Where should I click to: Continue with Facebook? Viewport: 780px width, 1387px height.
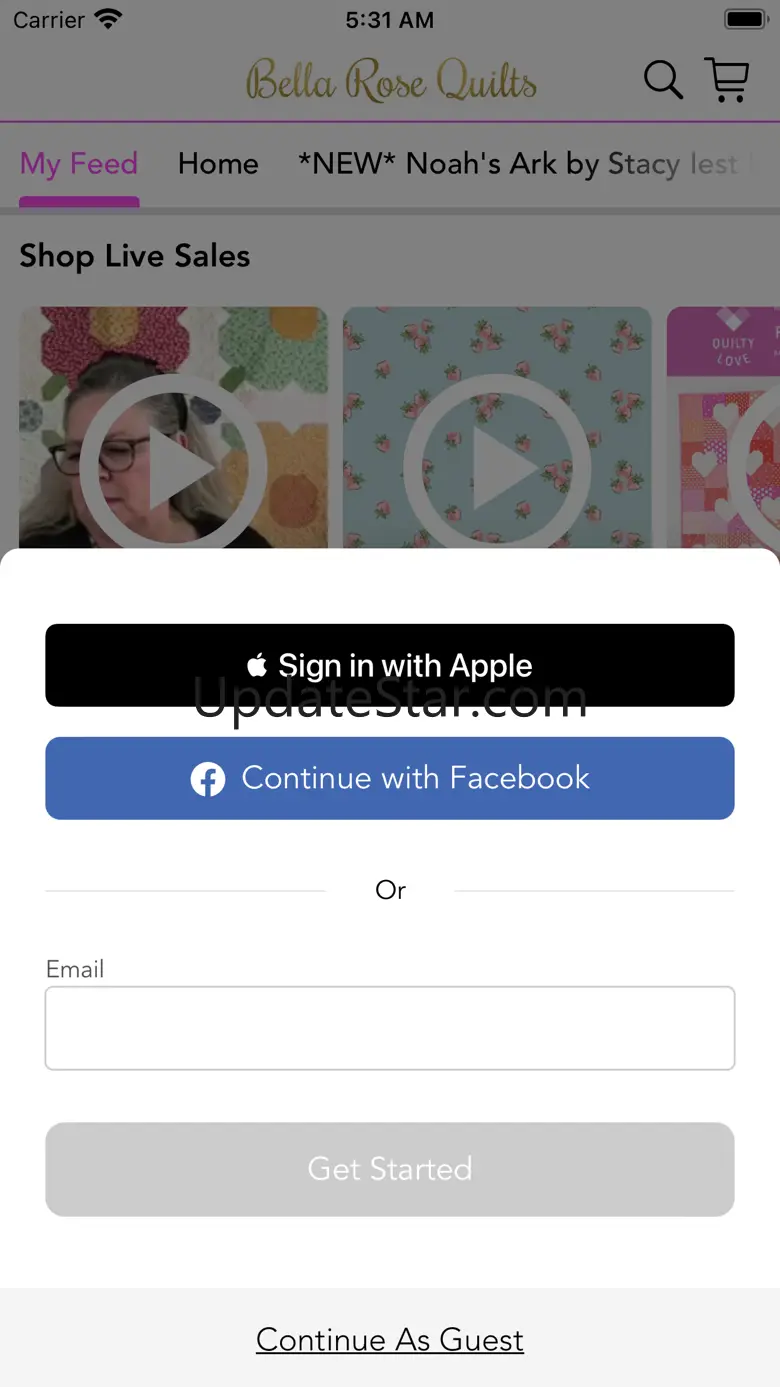390,778
